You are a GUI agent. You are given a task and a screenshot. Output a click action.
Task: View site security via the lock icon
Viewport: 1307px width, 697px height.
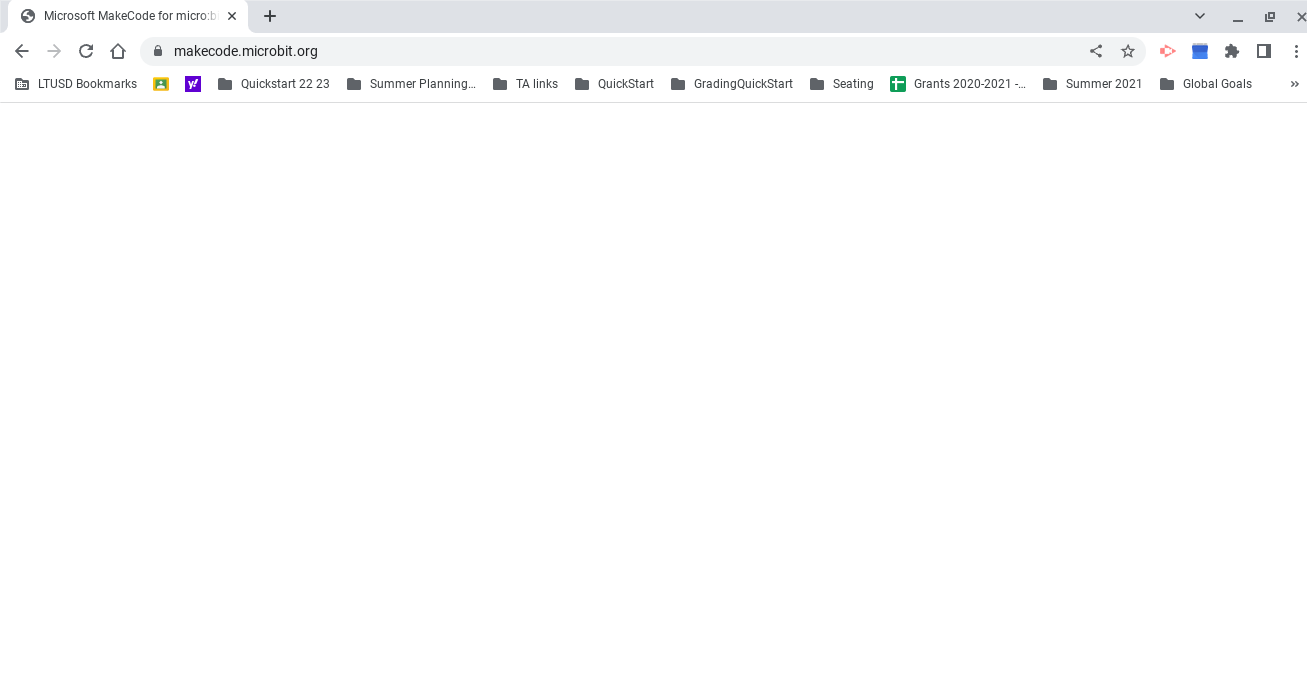point(157,50)
